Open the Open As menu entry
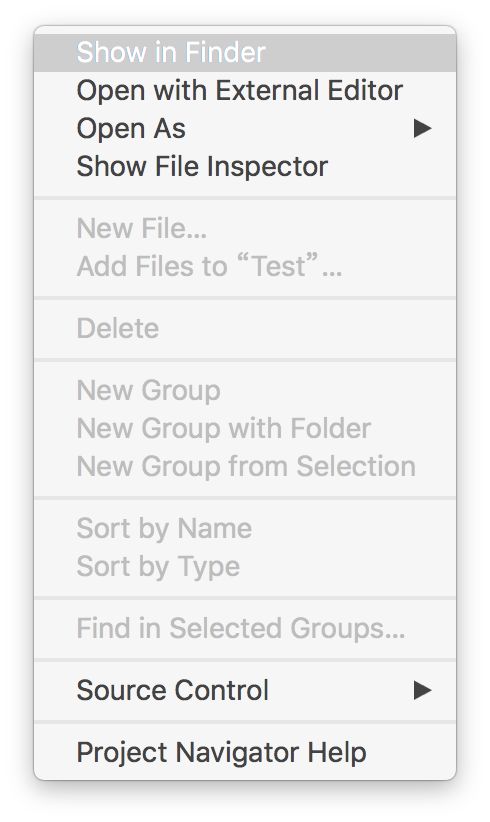The image size is (490, 822). coord(245,128)
